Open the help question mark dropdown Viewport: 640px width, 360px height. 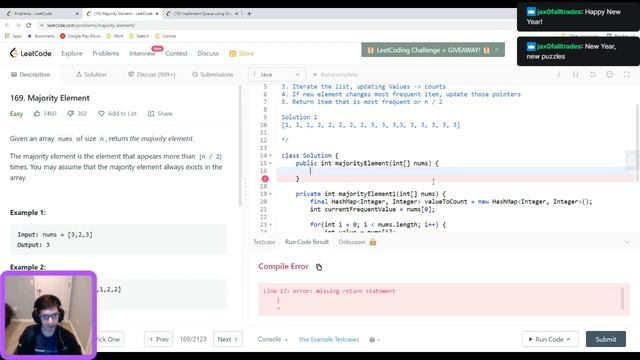[x=374, y=340]
